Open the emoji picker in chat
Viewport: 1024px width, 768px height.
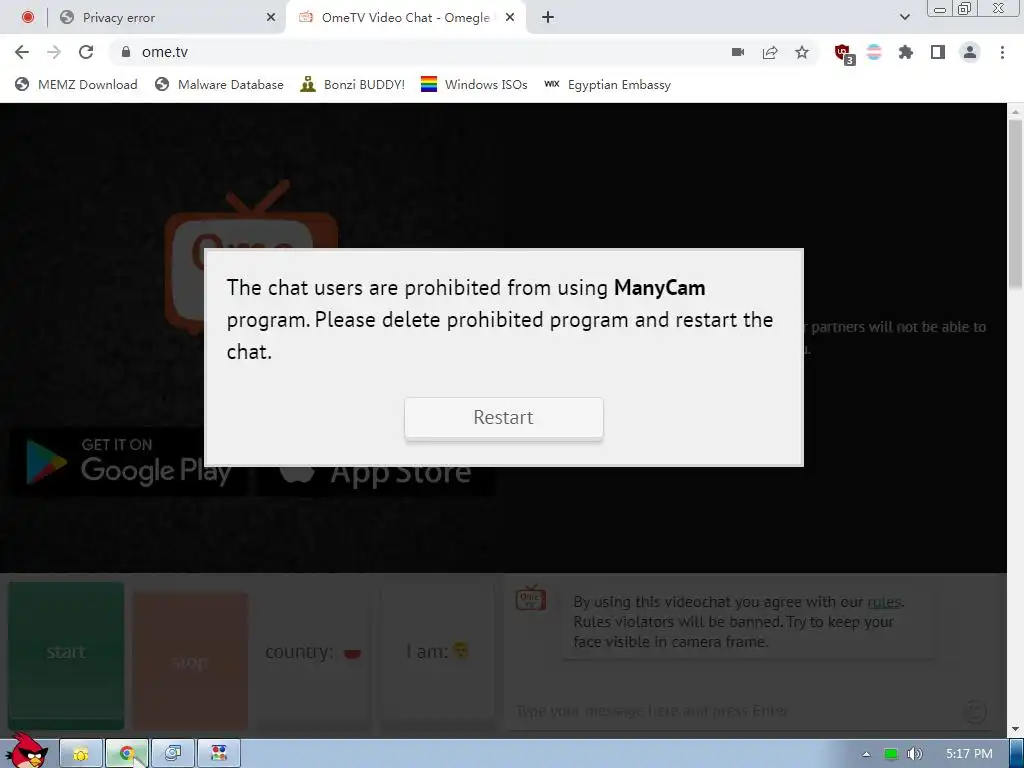[976, 711]
